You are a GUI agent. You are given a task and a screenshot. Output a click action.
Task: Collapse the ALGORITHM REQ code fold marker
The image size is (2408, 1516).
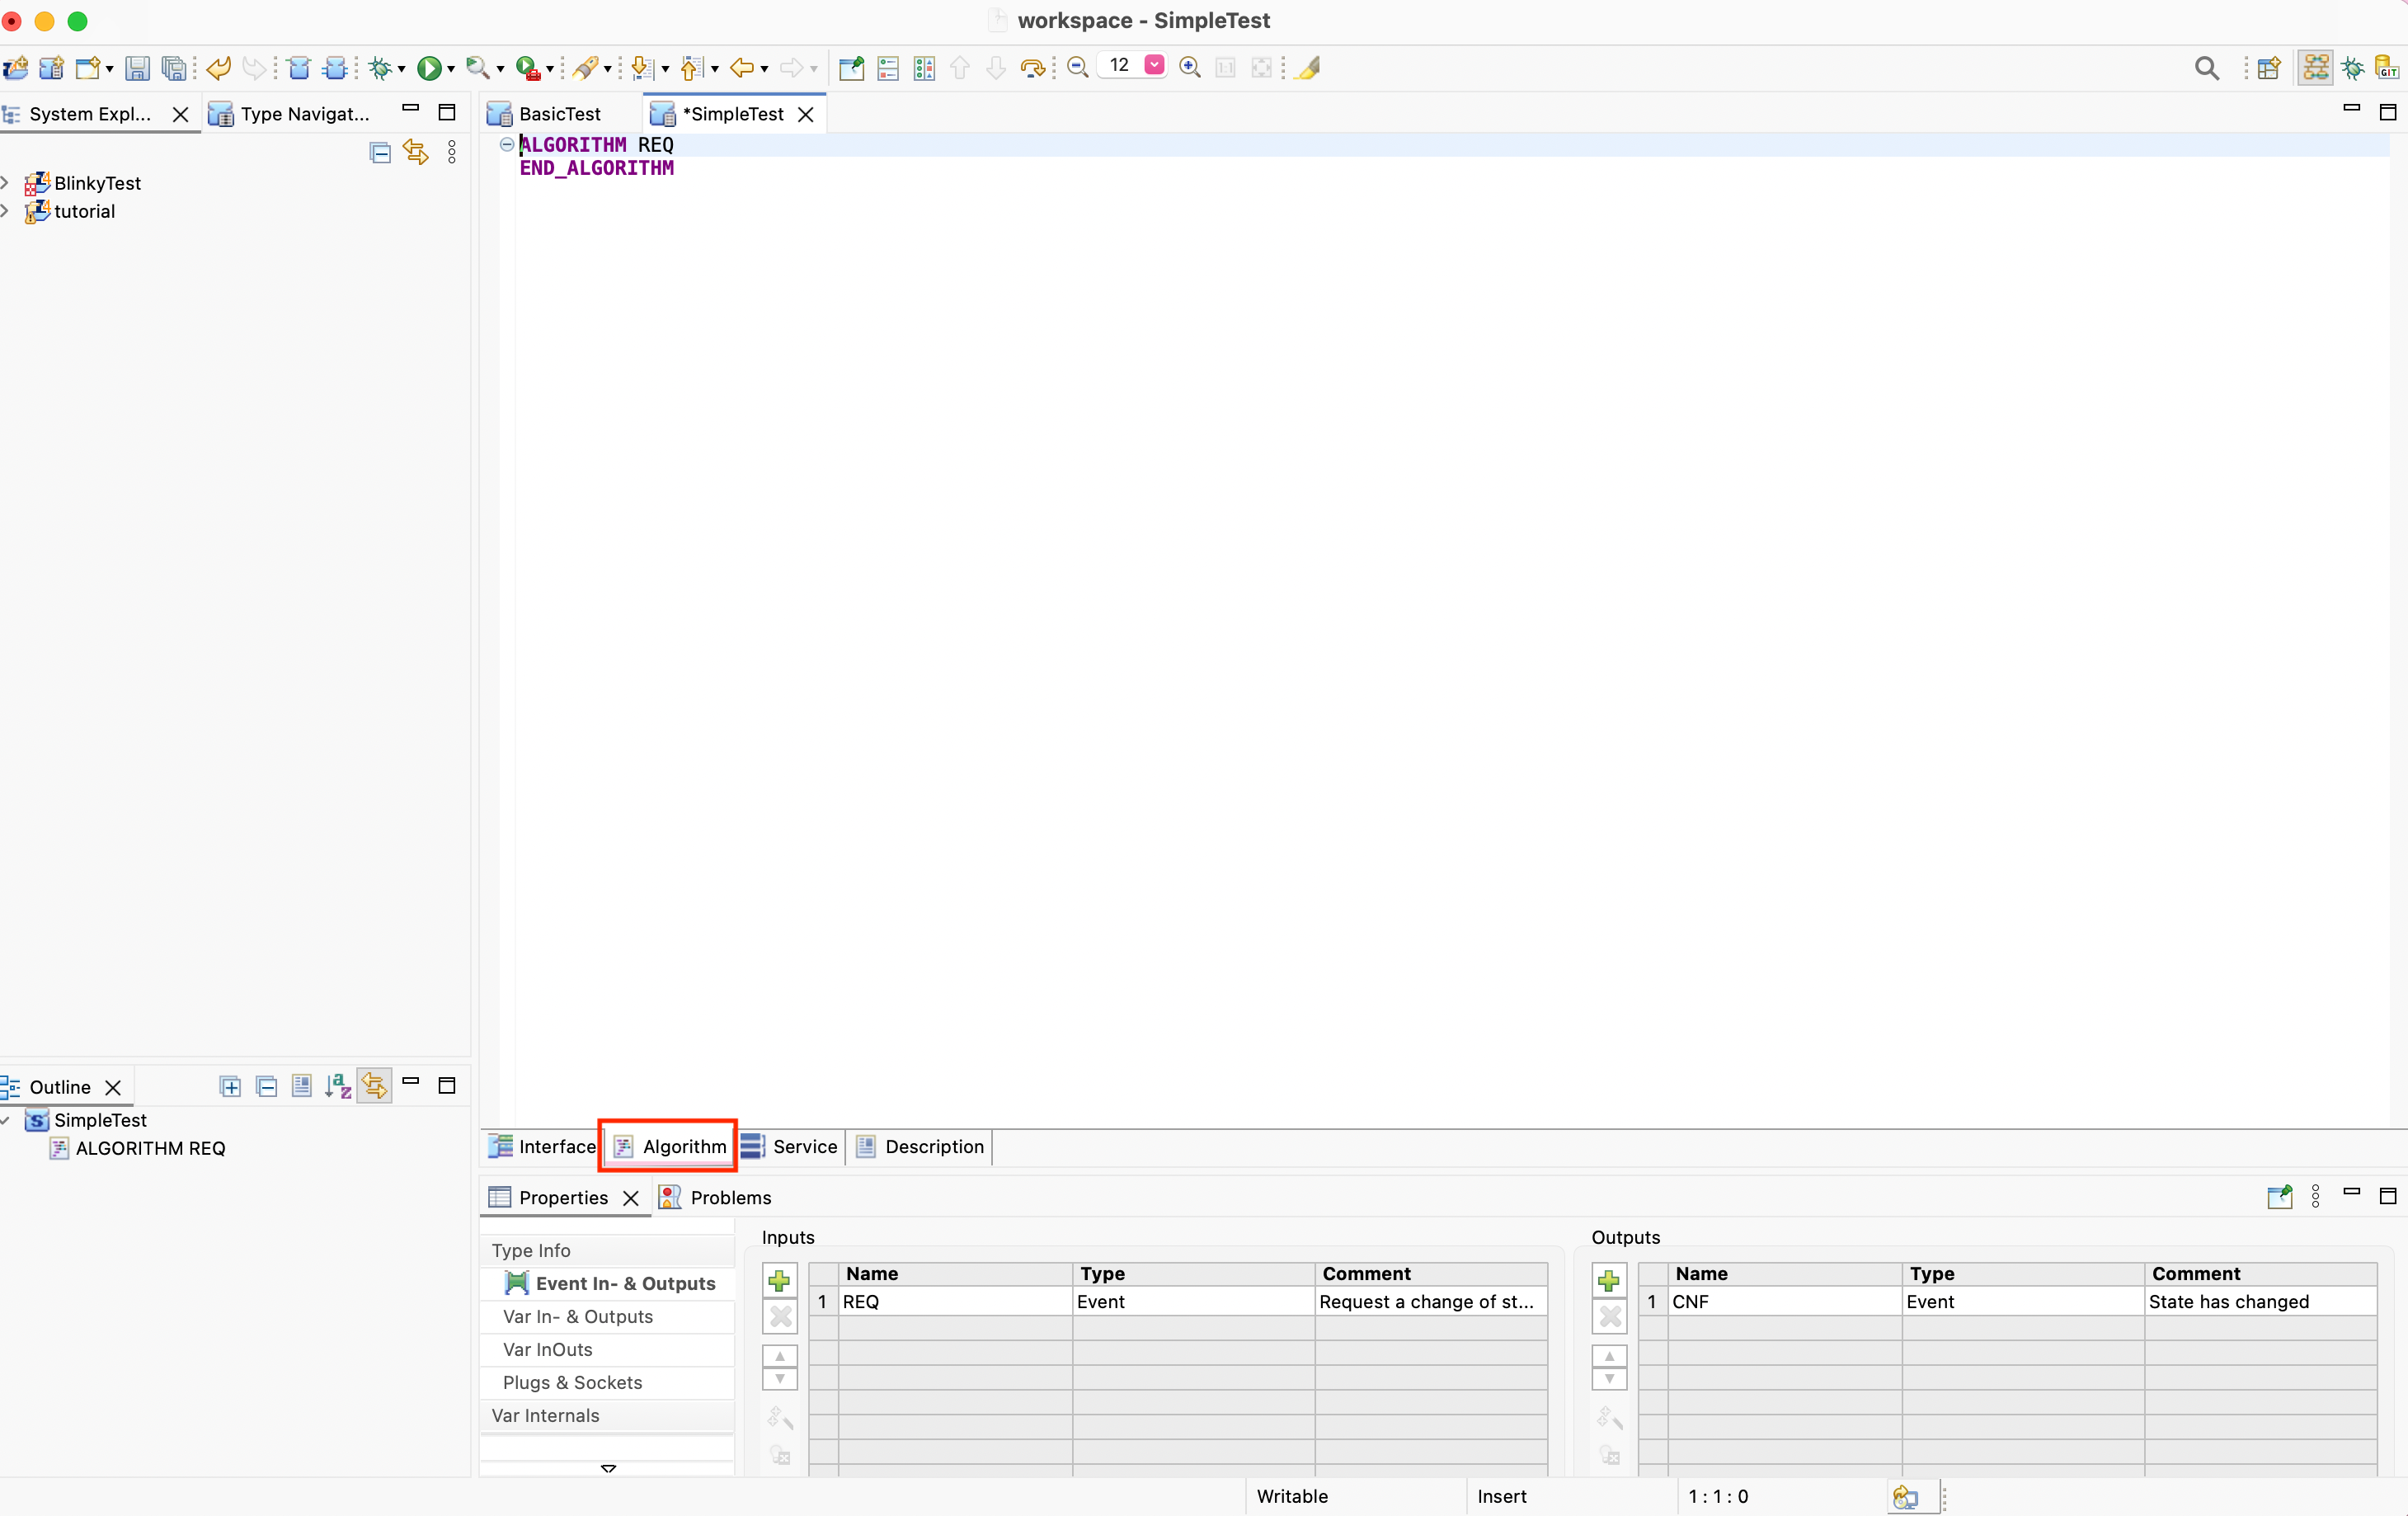pos(507,145)
